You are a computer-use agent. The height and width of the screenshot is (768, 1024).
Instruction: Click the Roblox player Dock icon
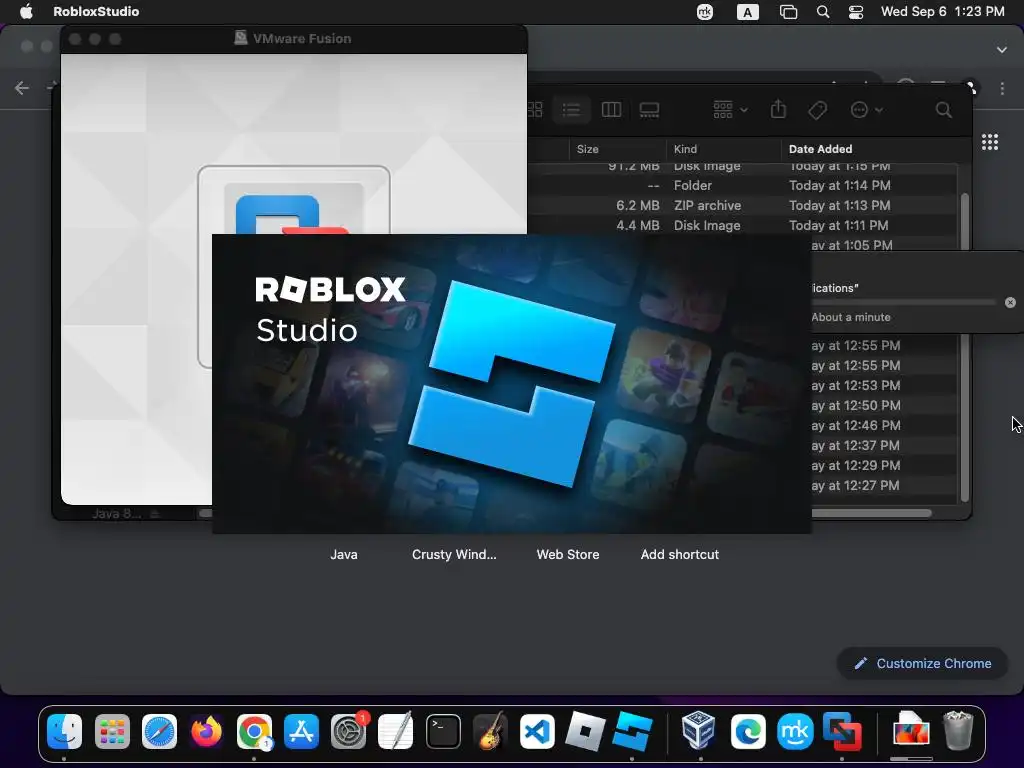(585, 731)
